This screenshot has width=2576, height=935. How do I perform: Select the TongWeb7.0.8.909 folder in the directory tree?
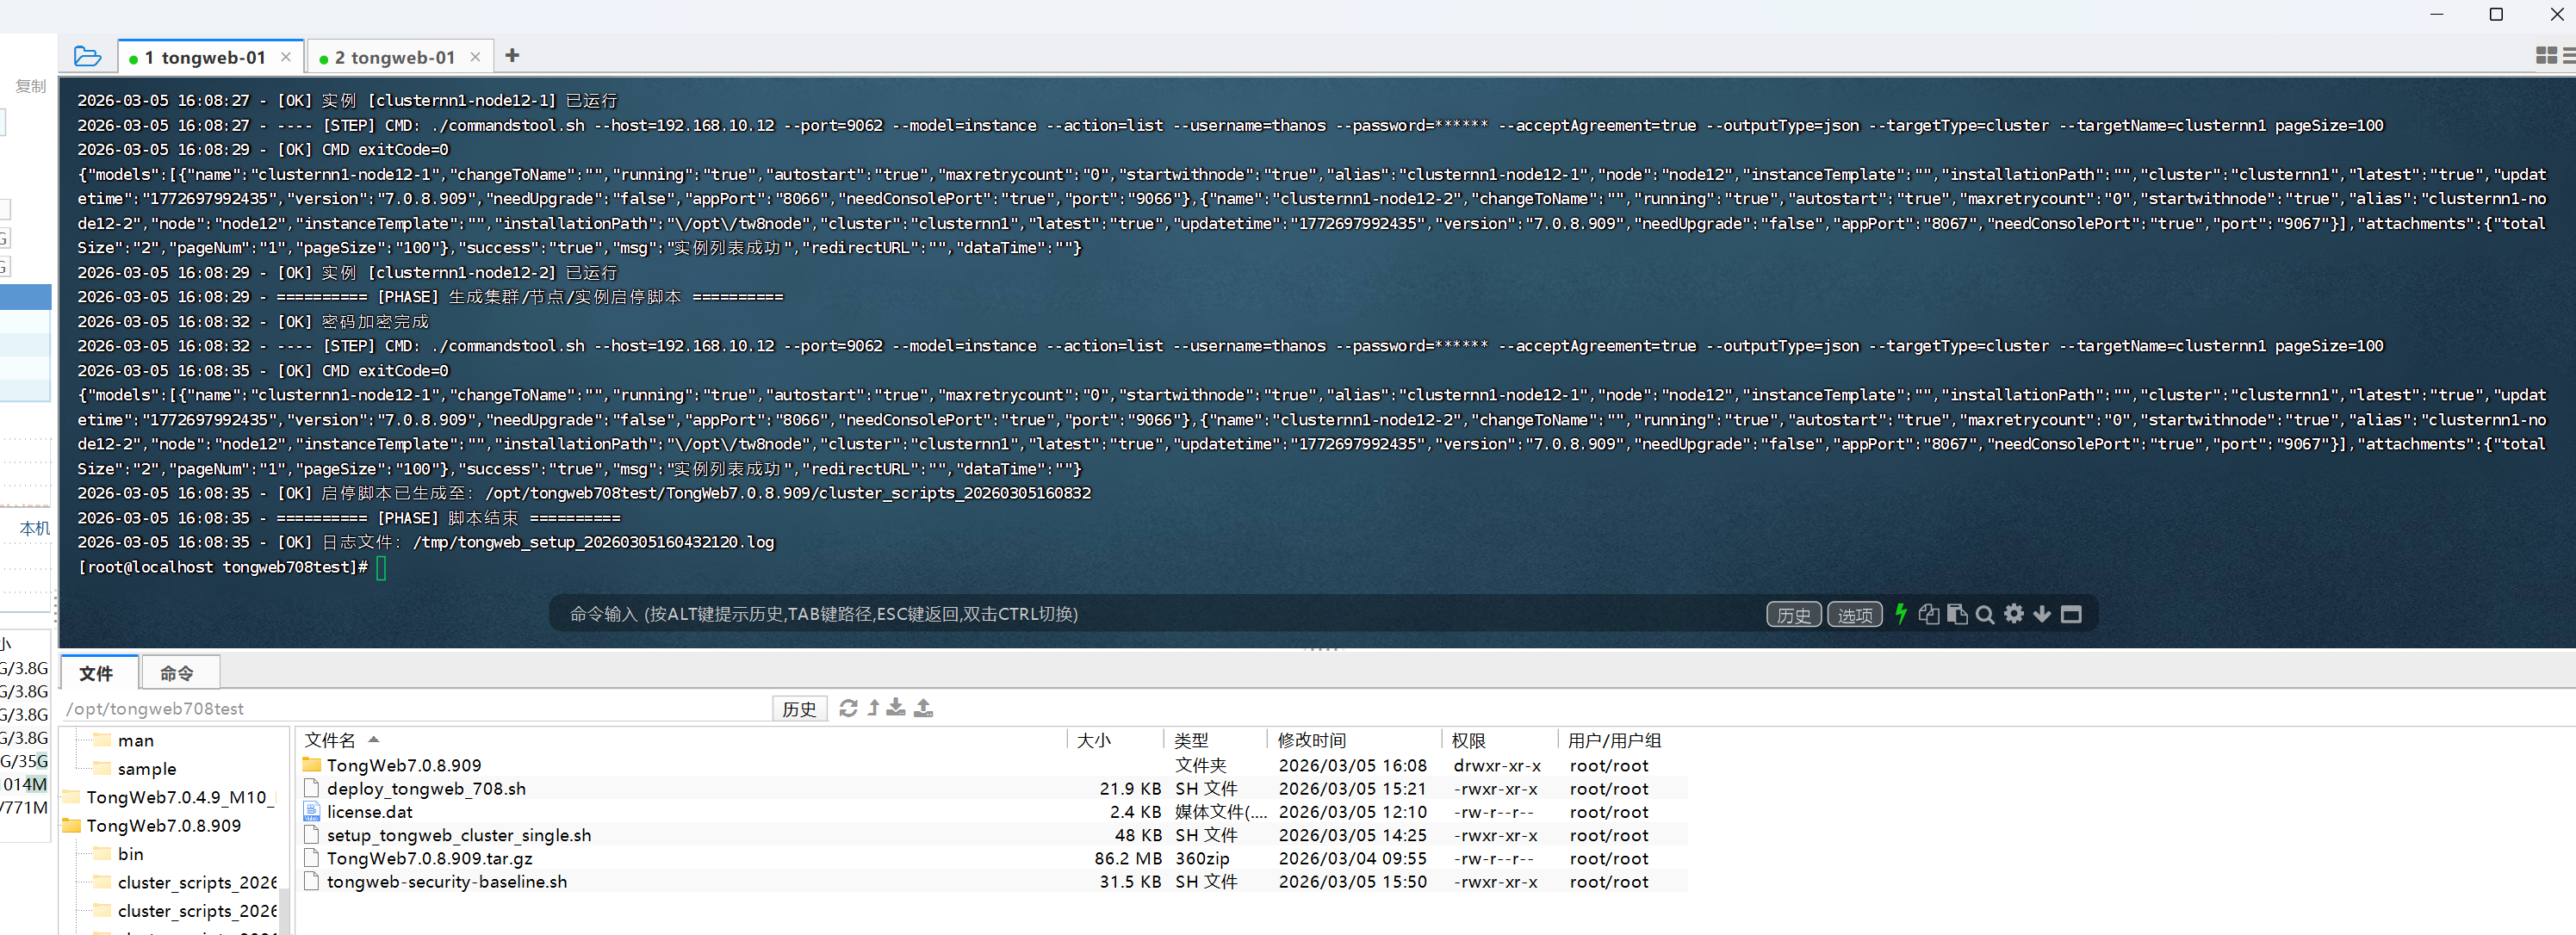pos(163,826)
